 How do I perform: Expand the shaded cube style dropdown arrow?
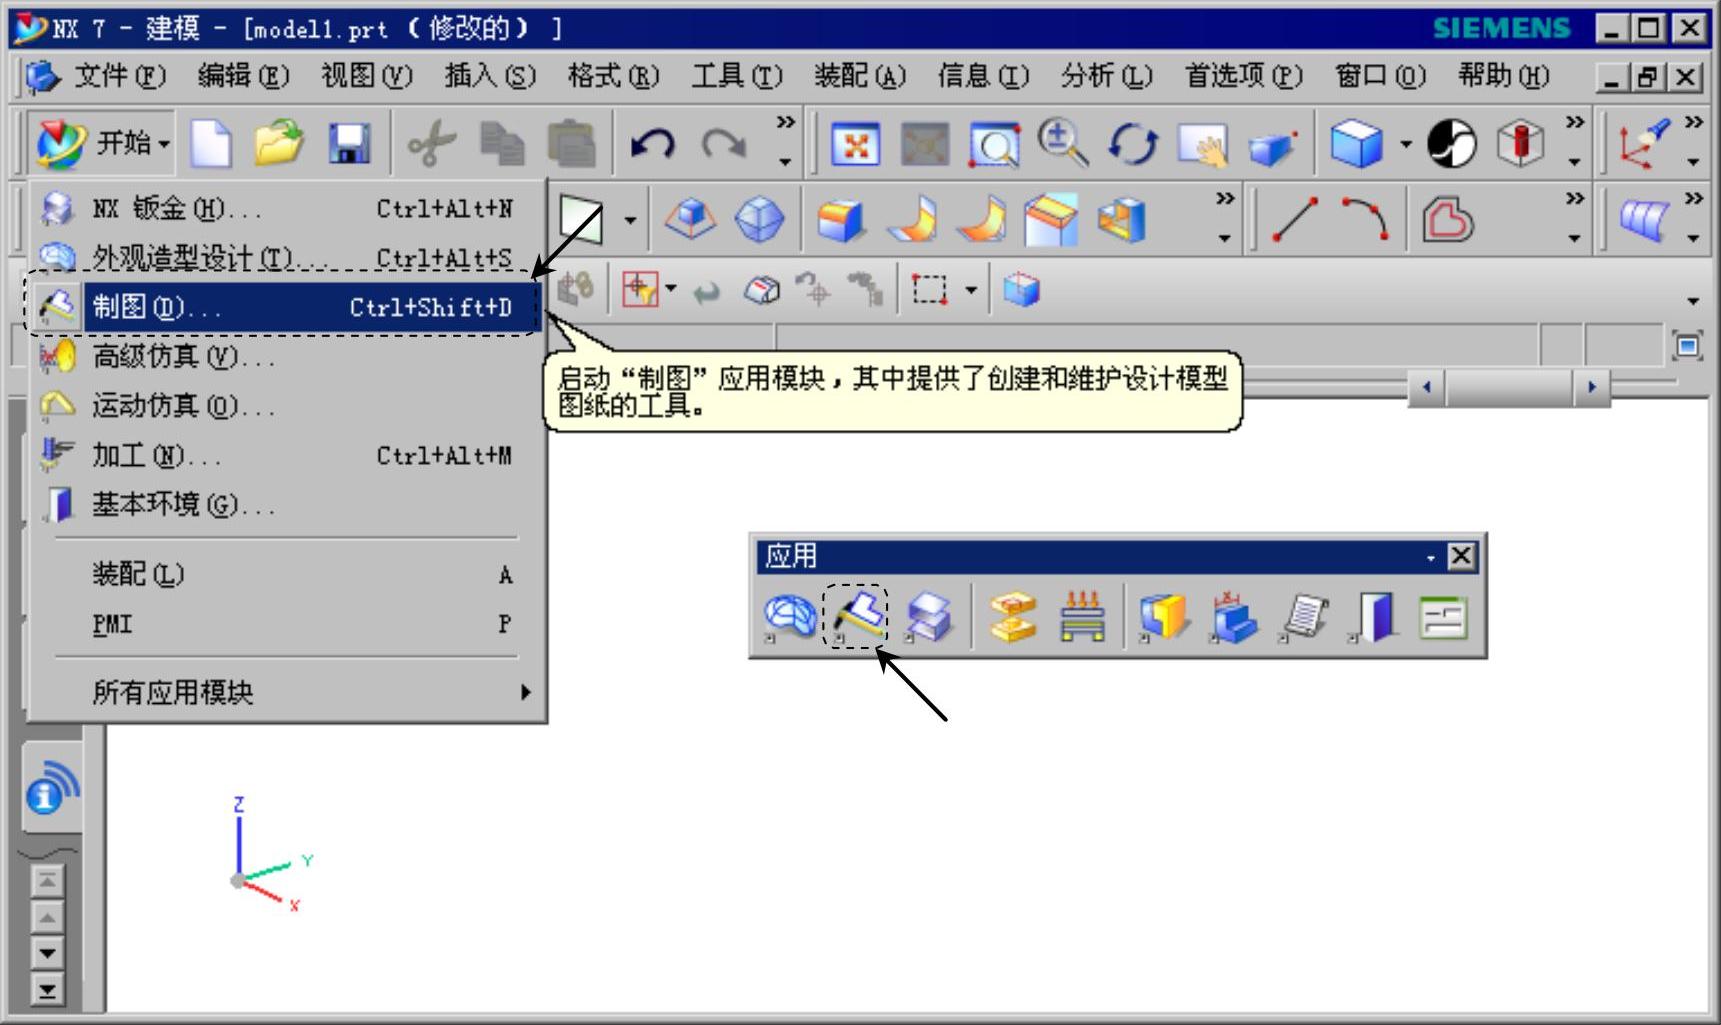pos(1405,145)
